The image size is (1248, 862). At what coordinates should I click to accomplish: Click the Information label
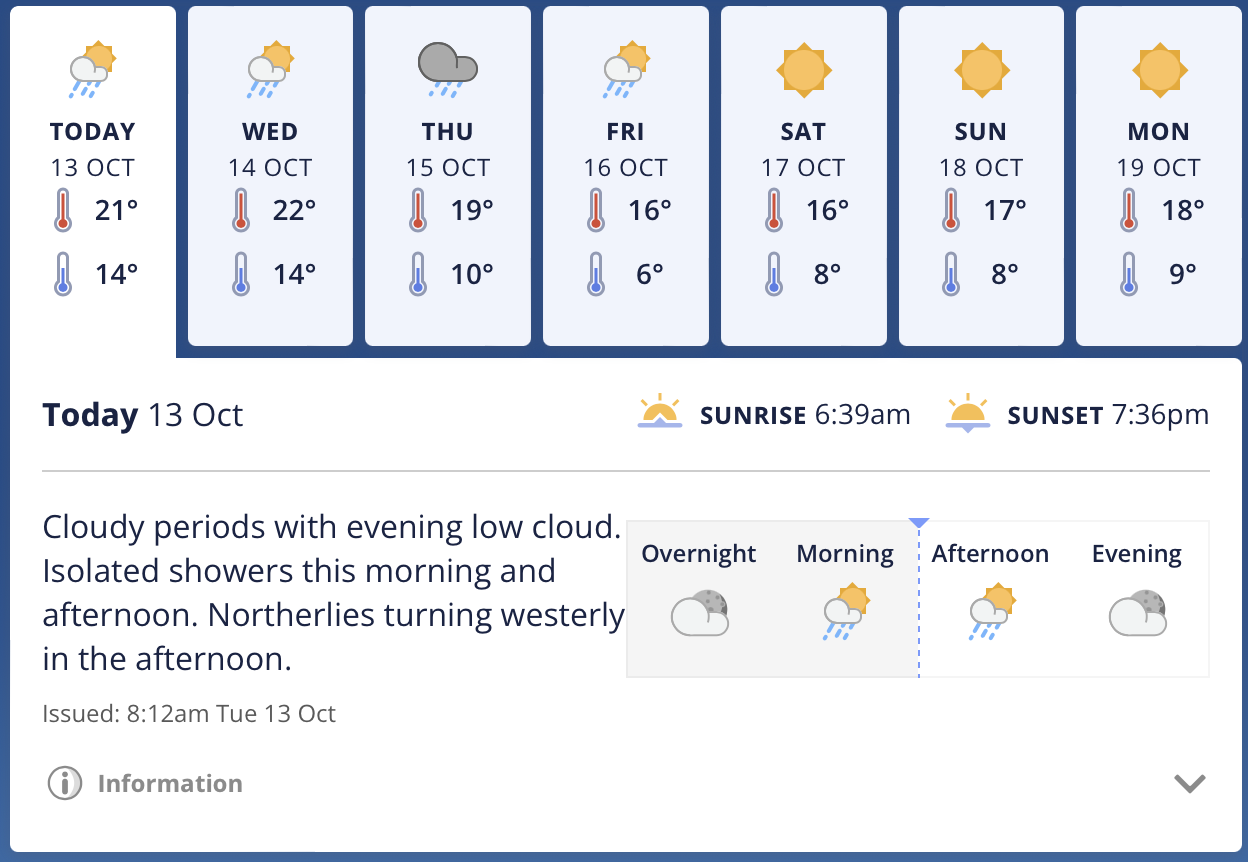(x=170, y=783)
